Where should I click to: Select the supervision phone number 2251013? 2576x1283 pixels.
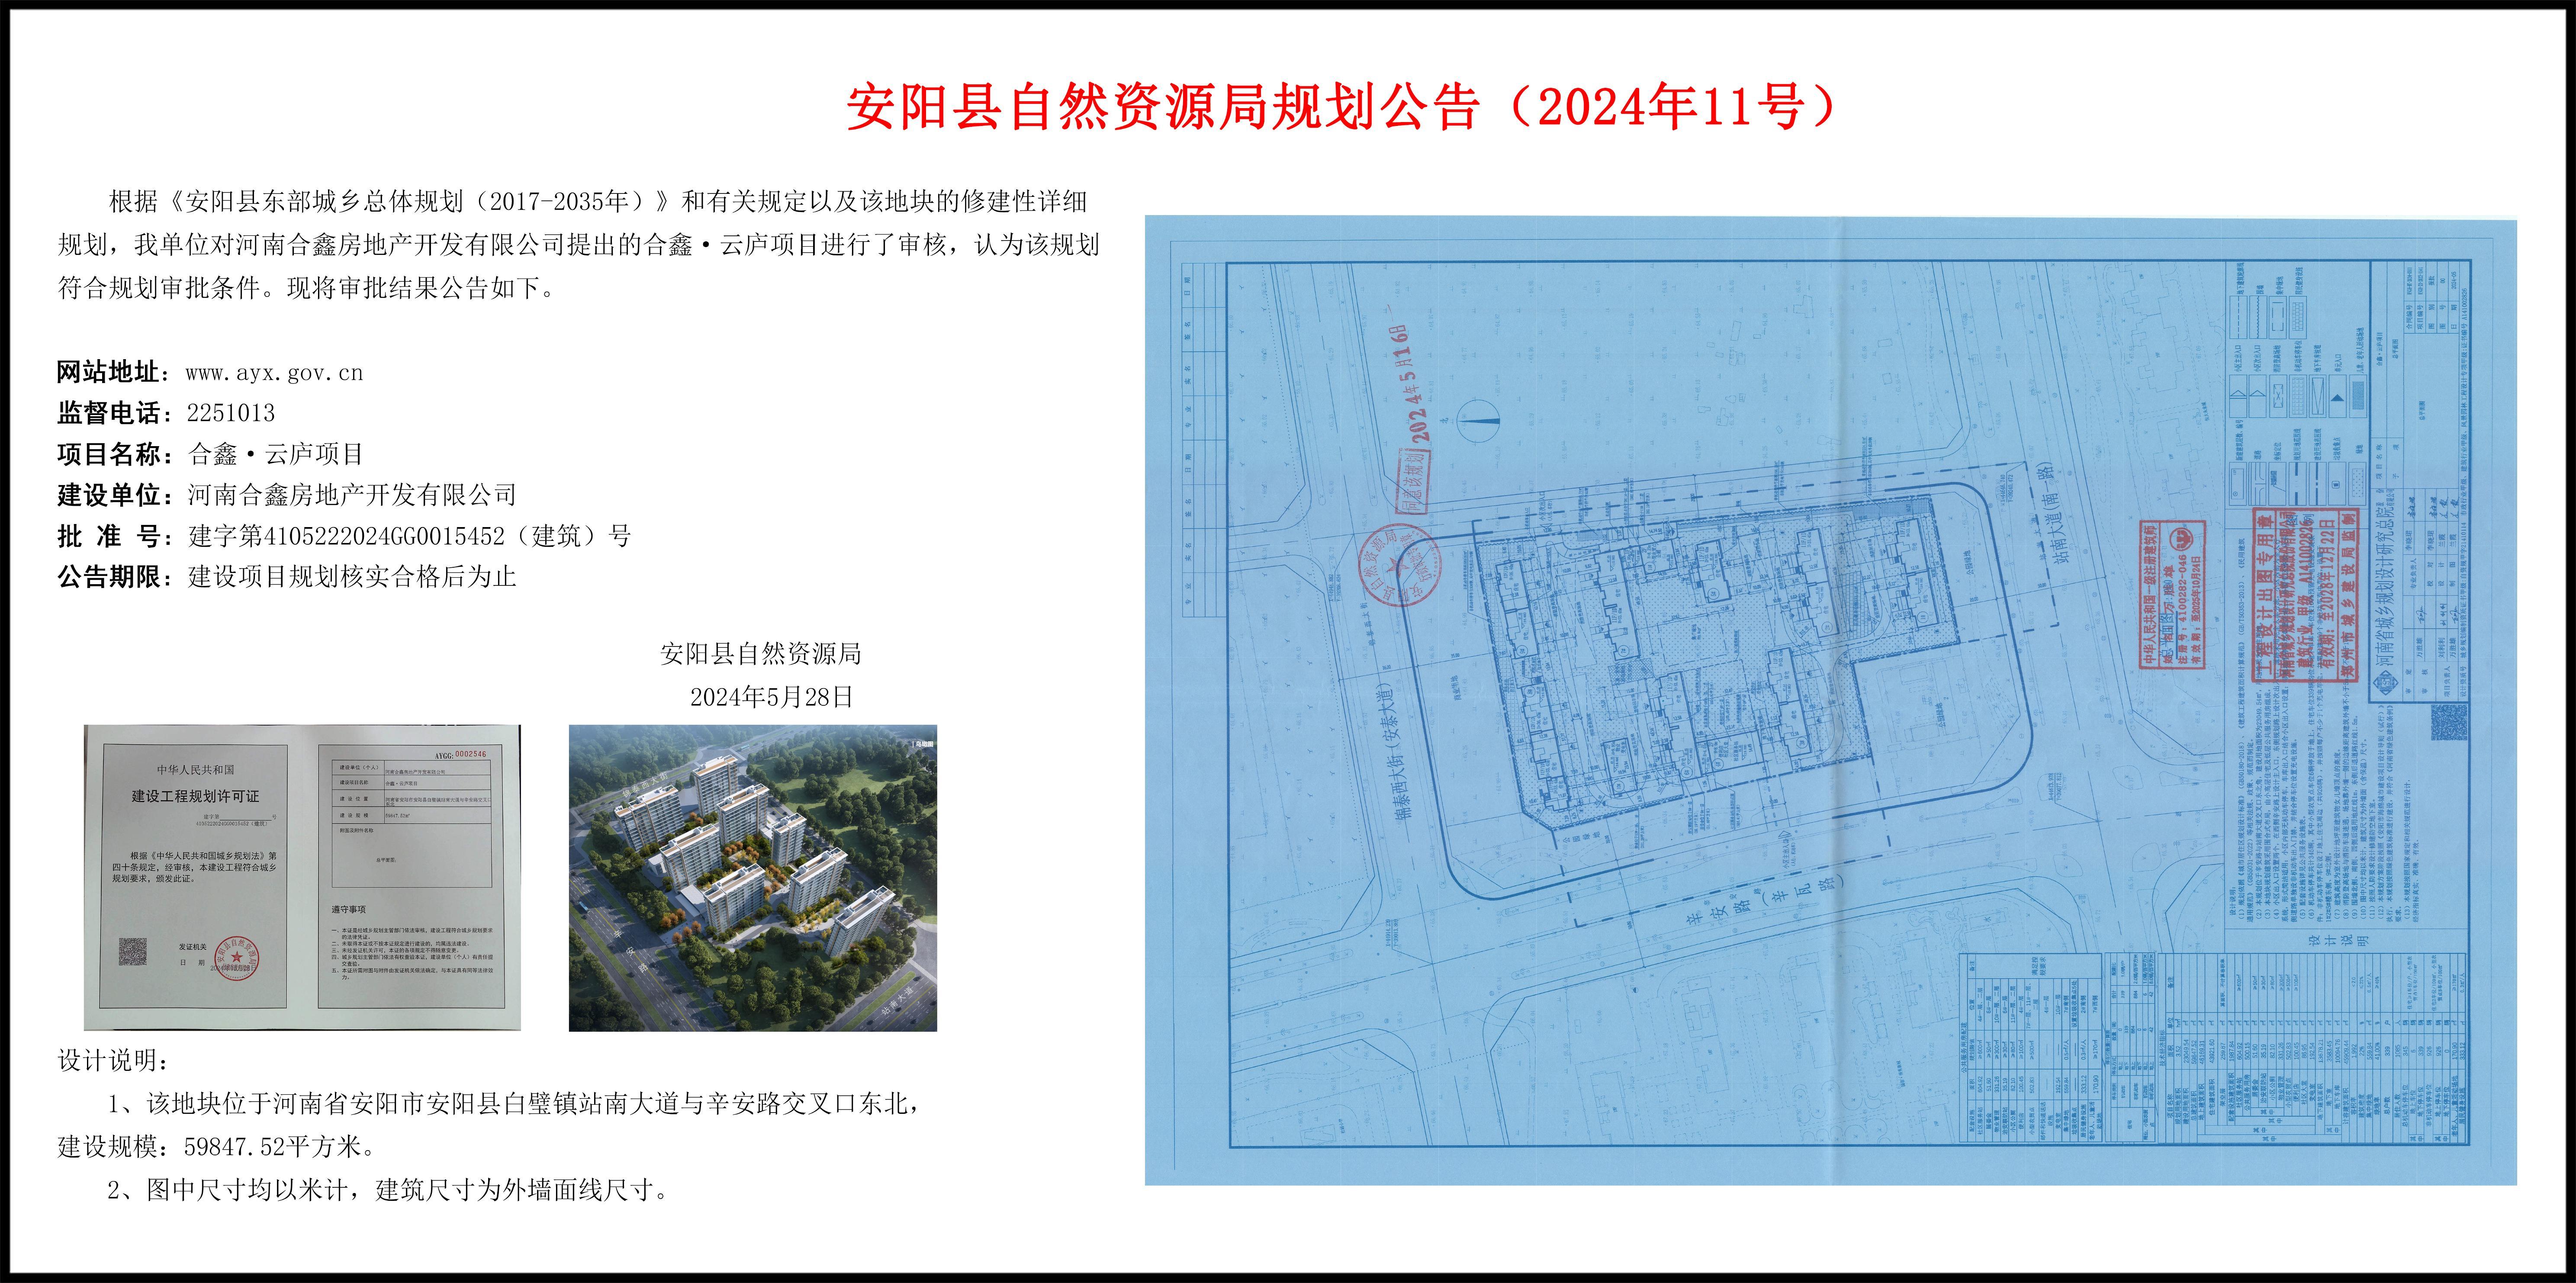coord(231,413)
